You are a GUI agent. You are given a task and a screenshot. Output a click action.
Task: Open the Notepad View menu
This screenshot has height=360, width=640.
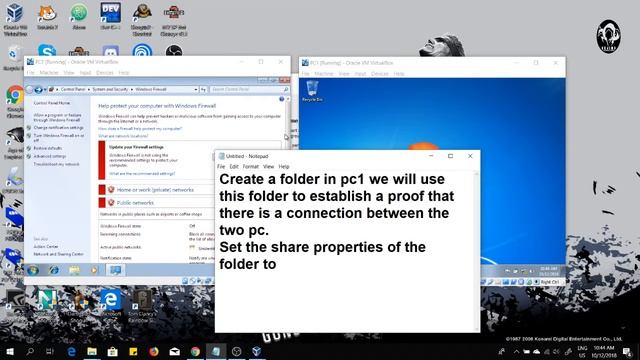(x=268, y=167)
